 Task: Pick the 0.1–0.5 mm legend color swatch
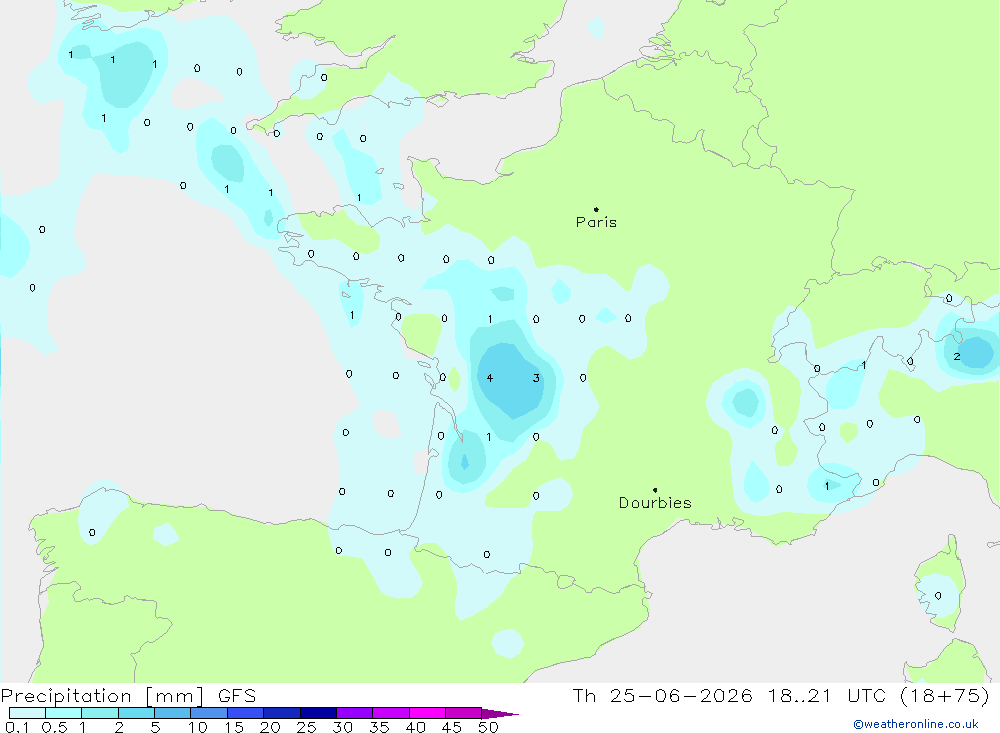coord(27,713)
